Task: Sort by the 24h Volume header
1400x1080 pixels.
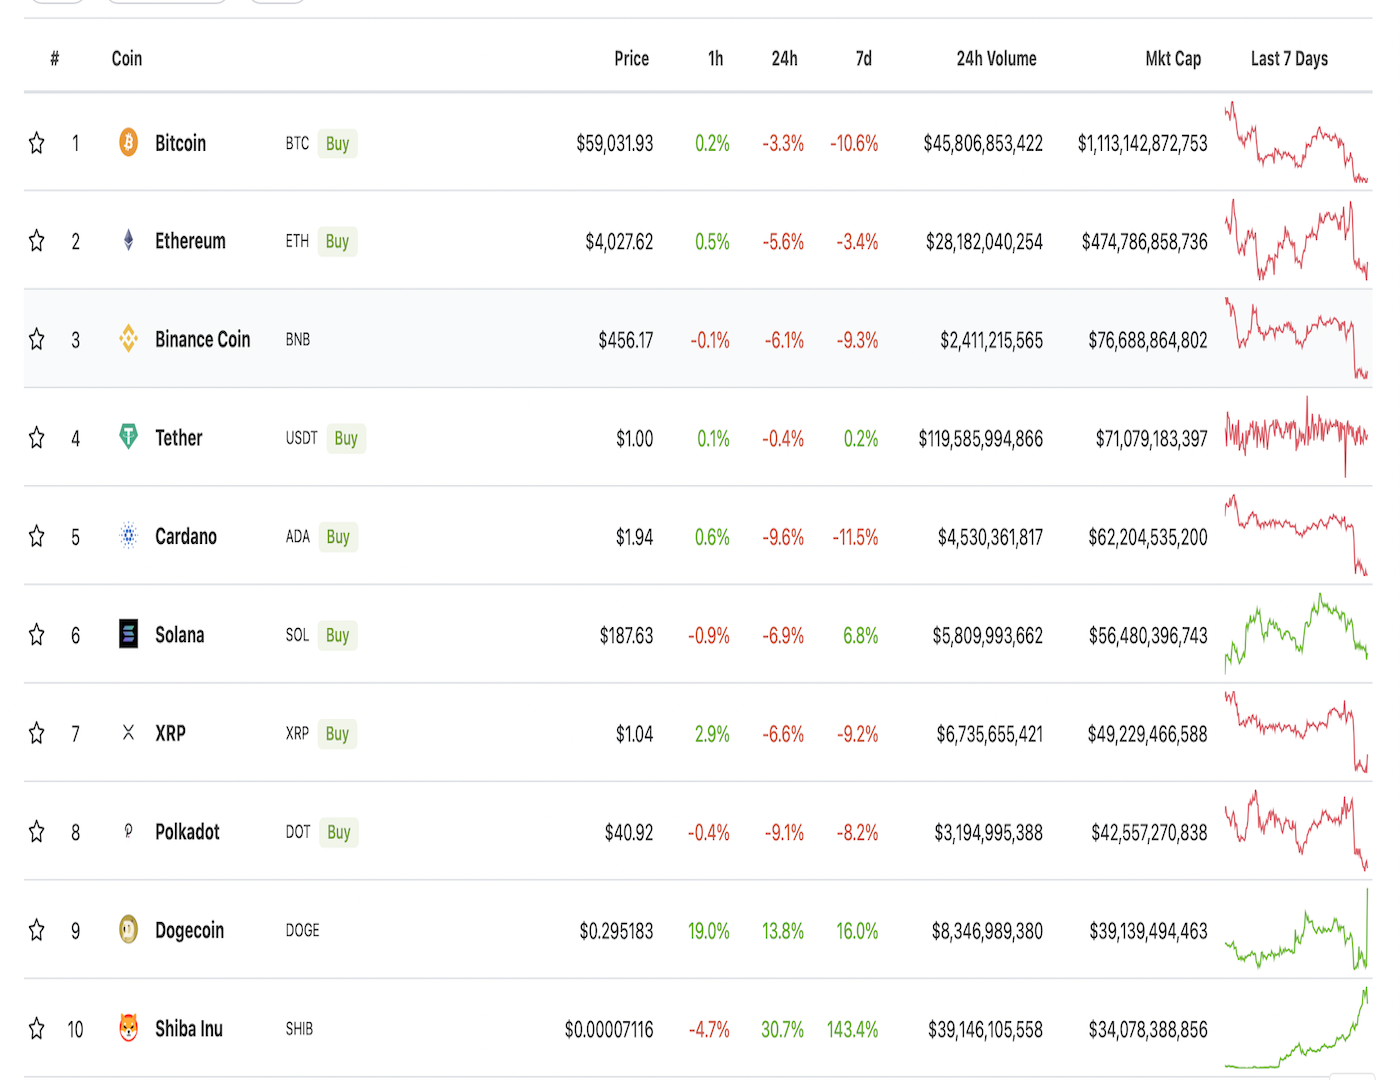Action: (996, 58)
